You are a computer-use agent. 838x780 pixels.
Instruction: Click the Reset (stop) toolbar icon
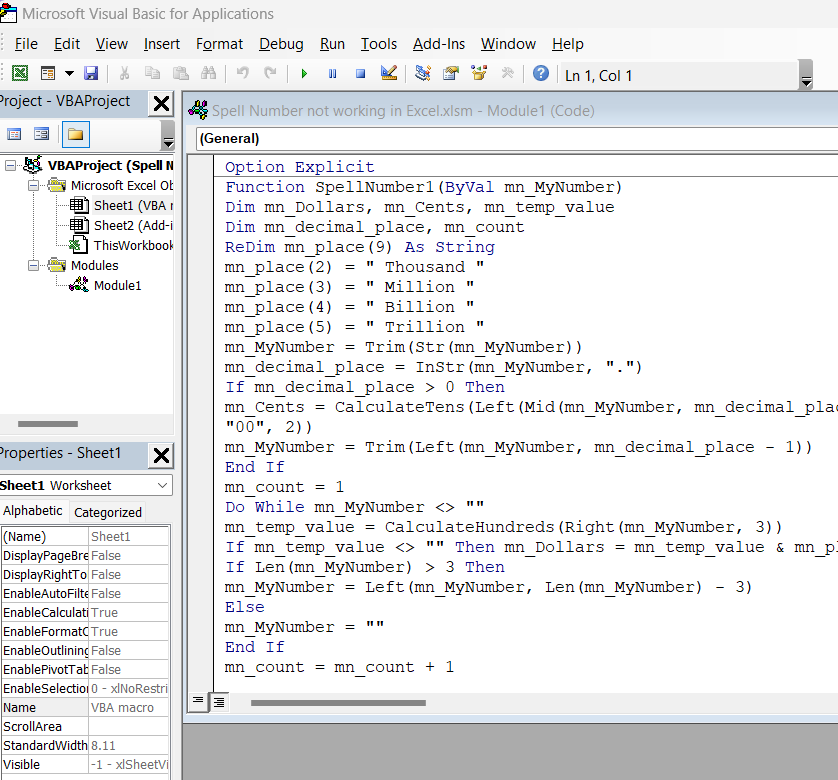pos(360,73)
